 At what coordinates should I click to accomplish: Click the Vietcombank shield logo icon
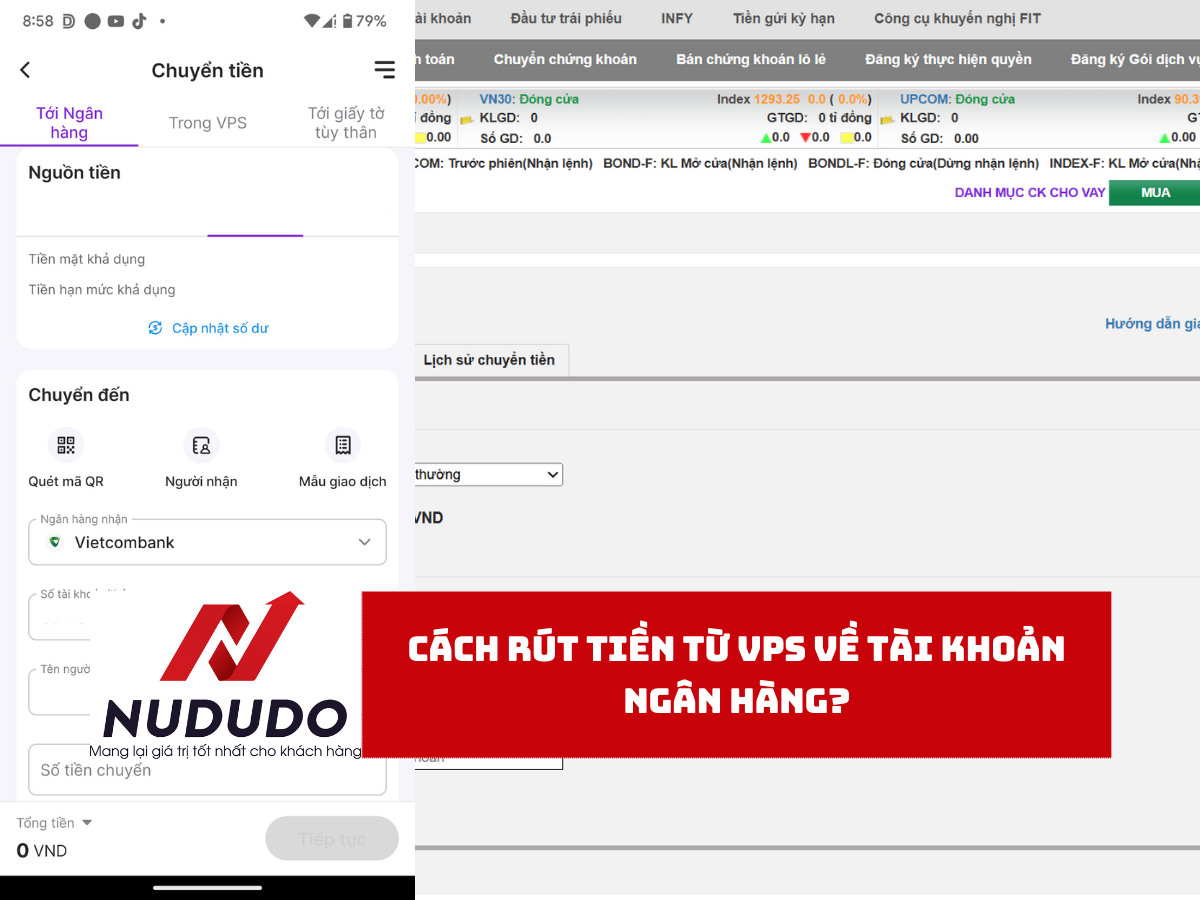point(55,542)
